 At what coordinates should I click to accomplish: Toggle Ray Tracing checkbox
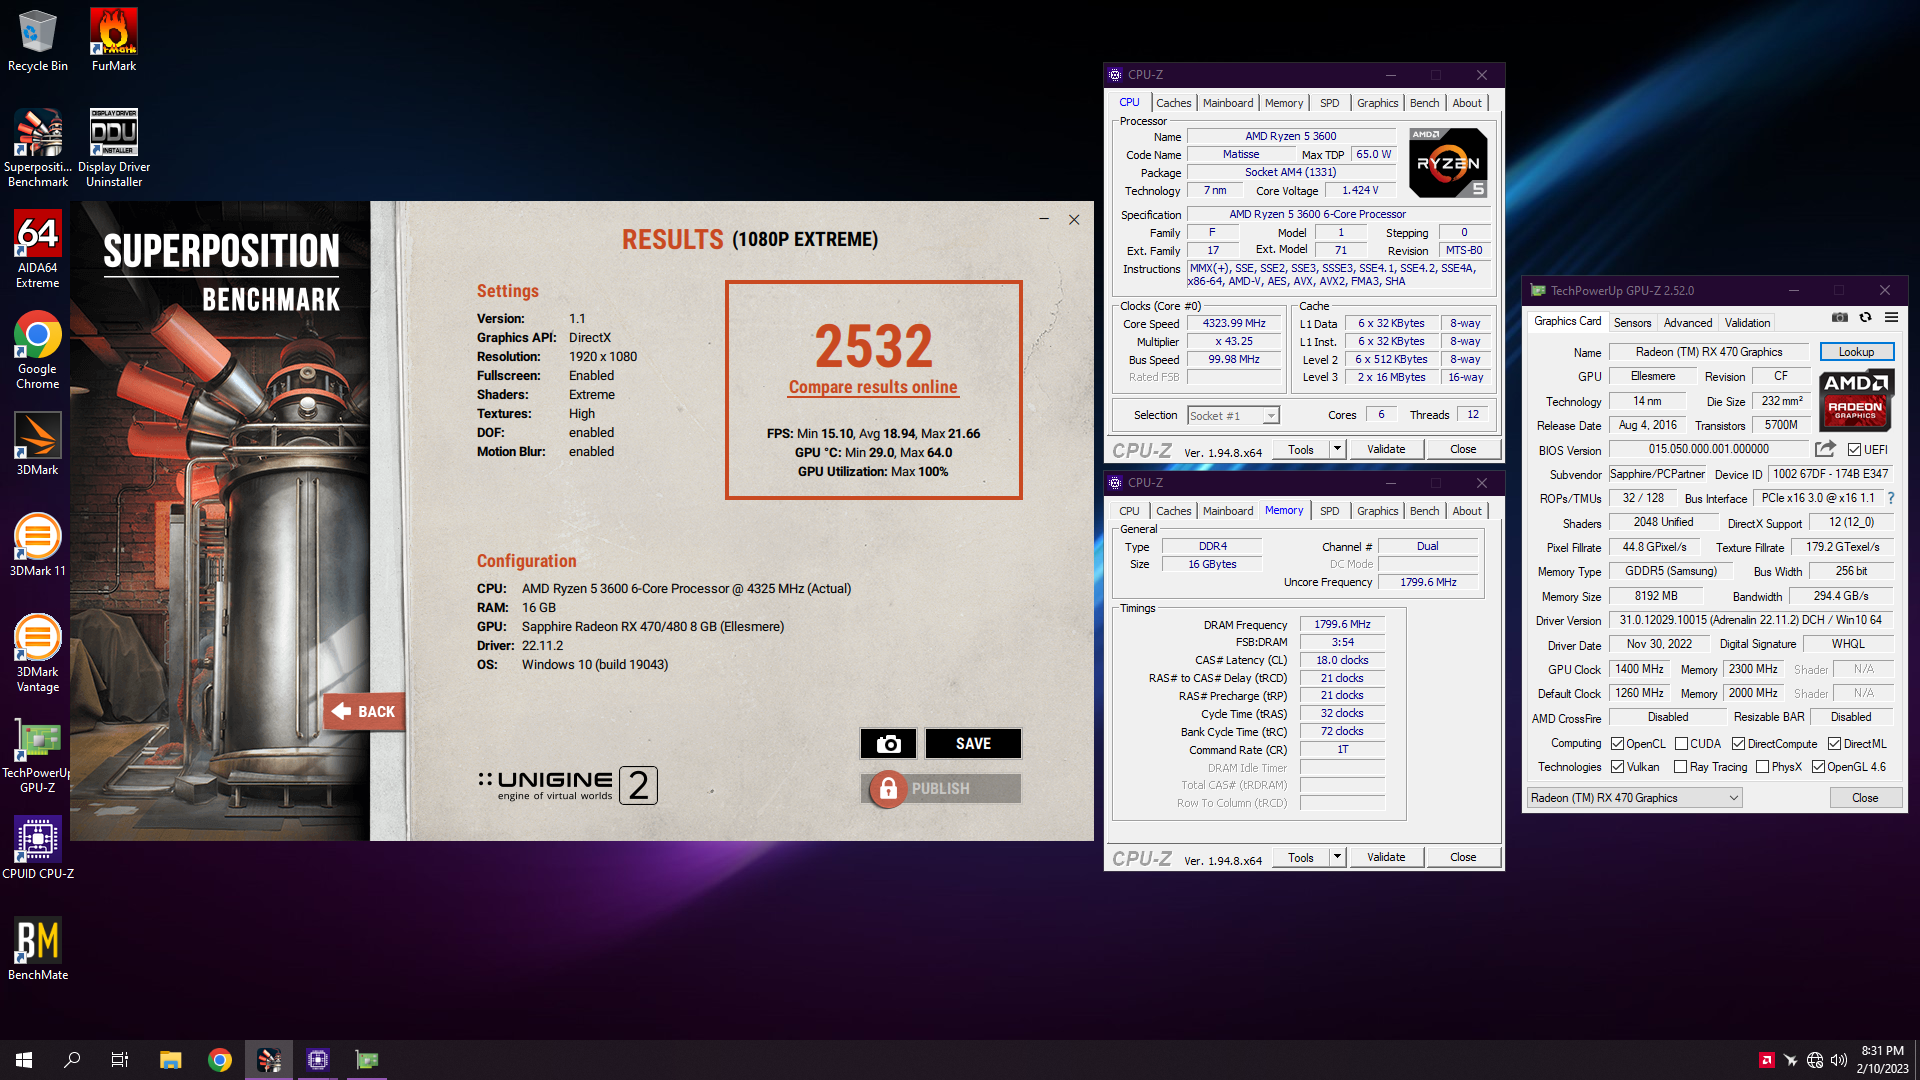tap(1680, 767)
